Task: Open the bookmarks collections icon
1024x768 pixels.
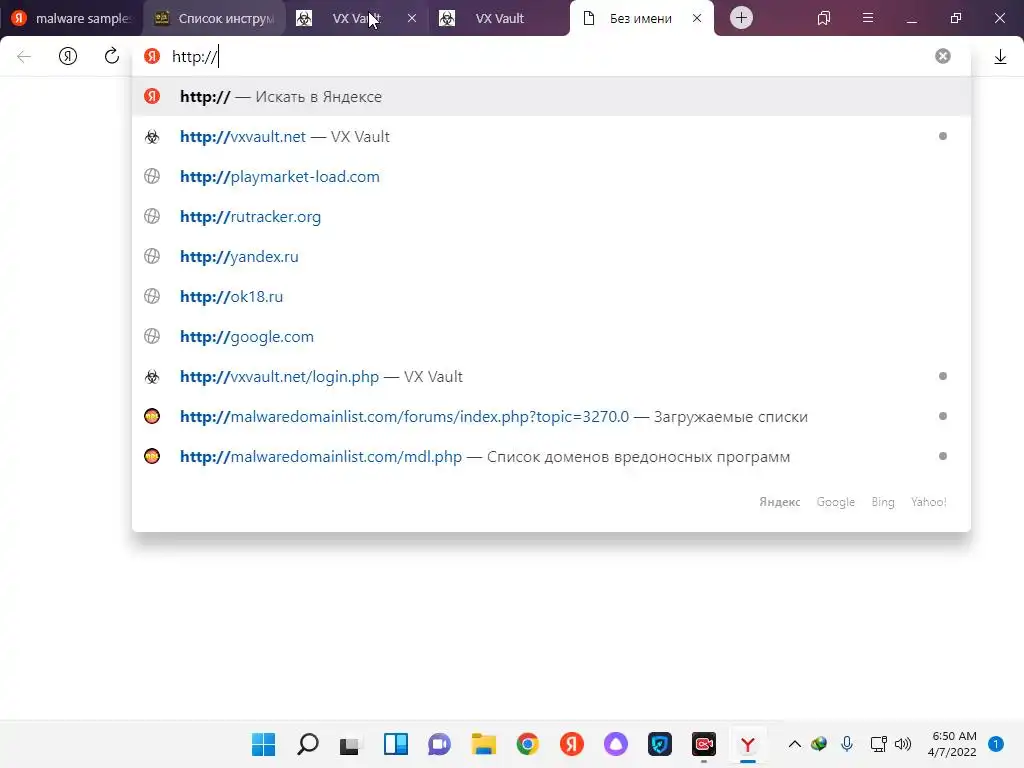Action: [824, 18]
